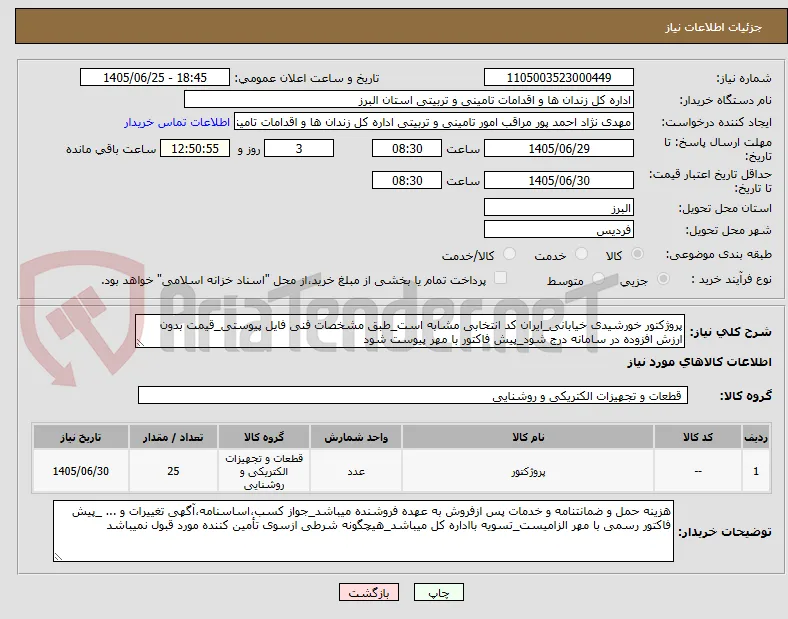Click the تاریخ نیاز column header
Viewport: 788px width, 619px height.
pyautogui.click(x=81, y=437)
